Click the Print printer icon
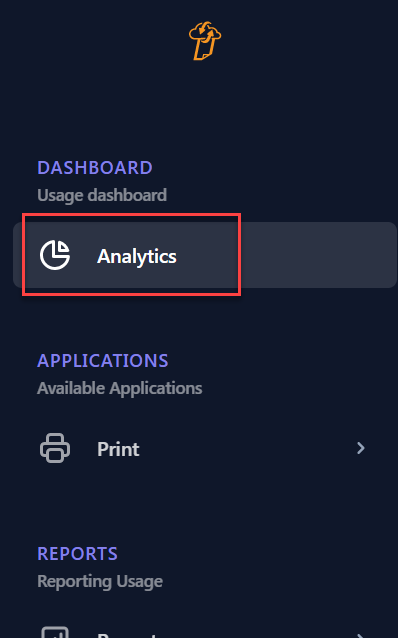398x638 pixels. point(55,448)
